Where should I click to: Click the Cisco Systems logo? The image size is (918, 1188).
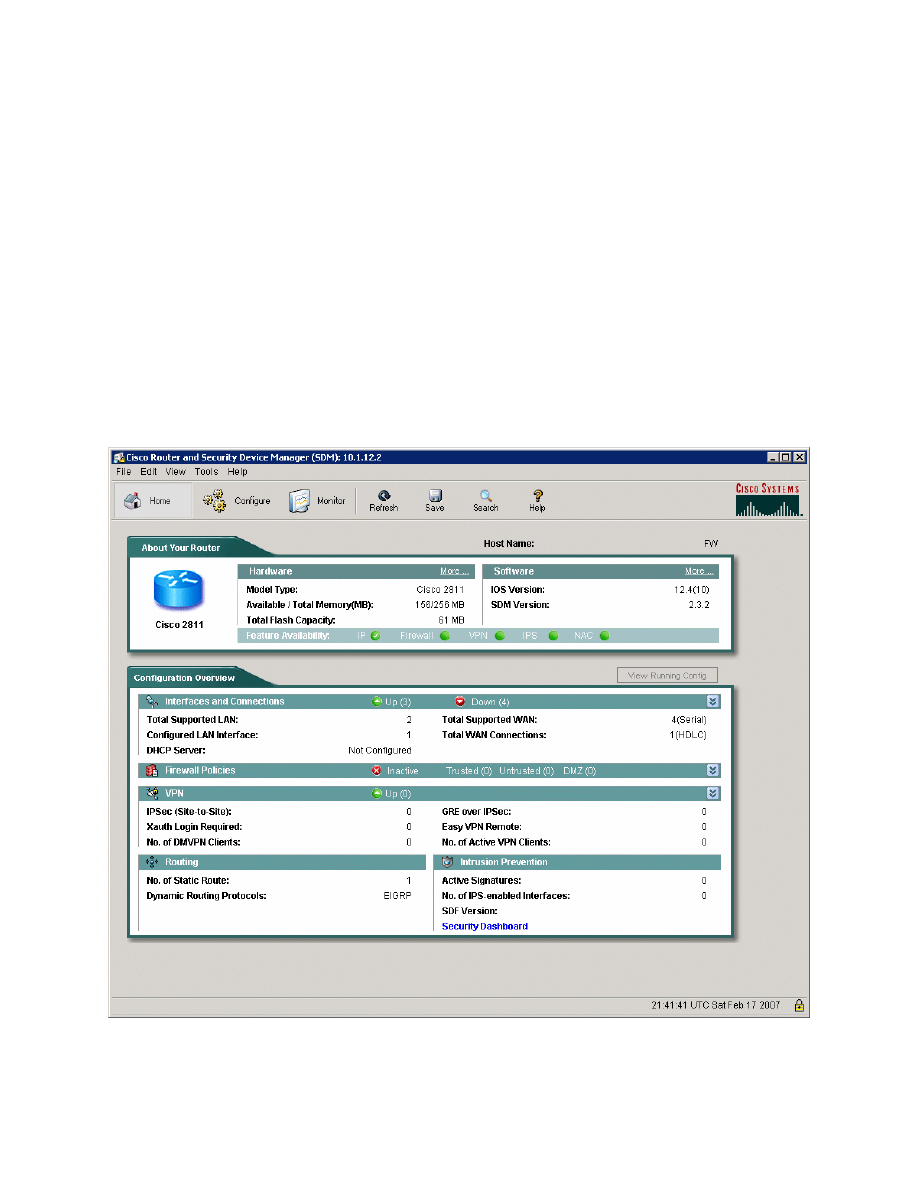click(x=767, y=499)
